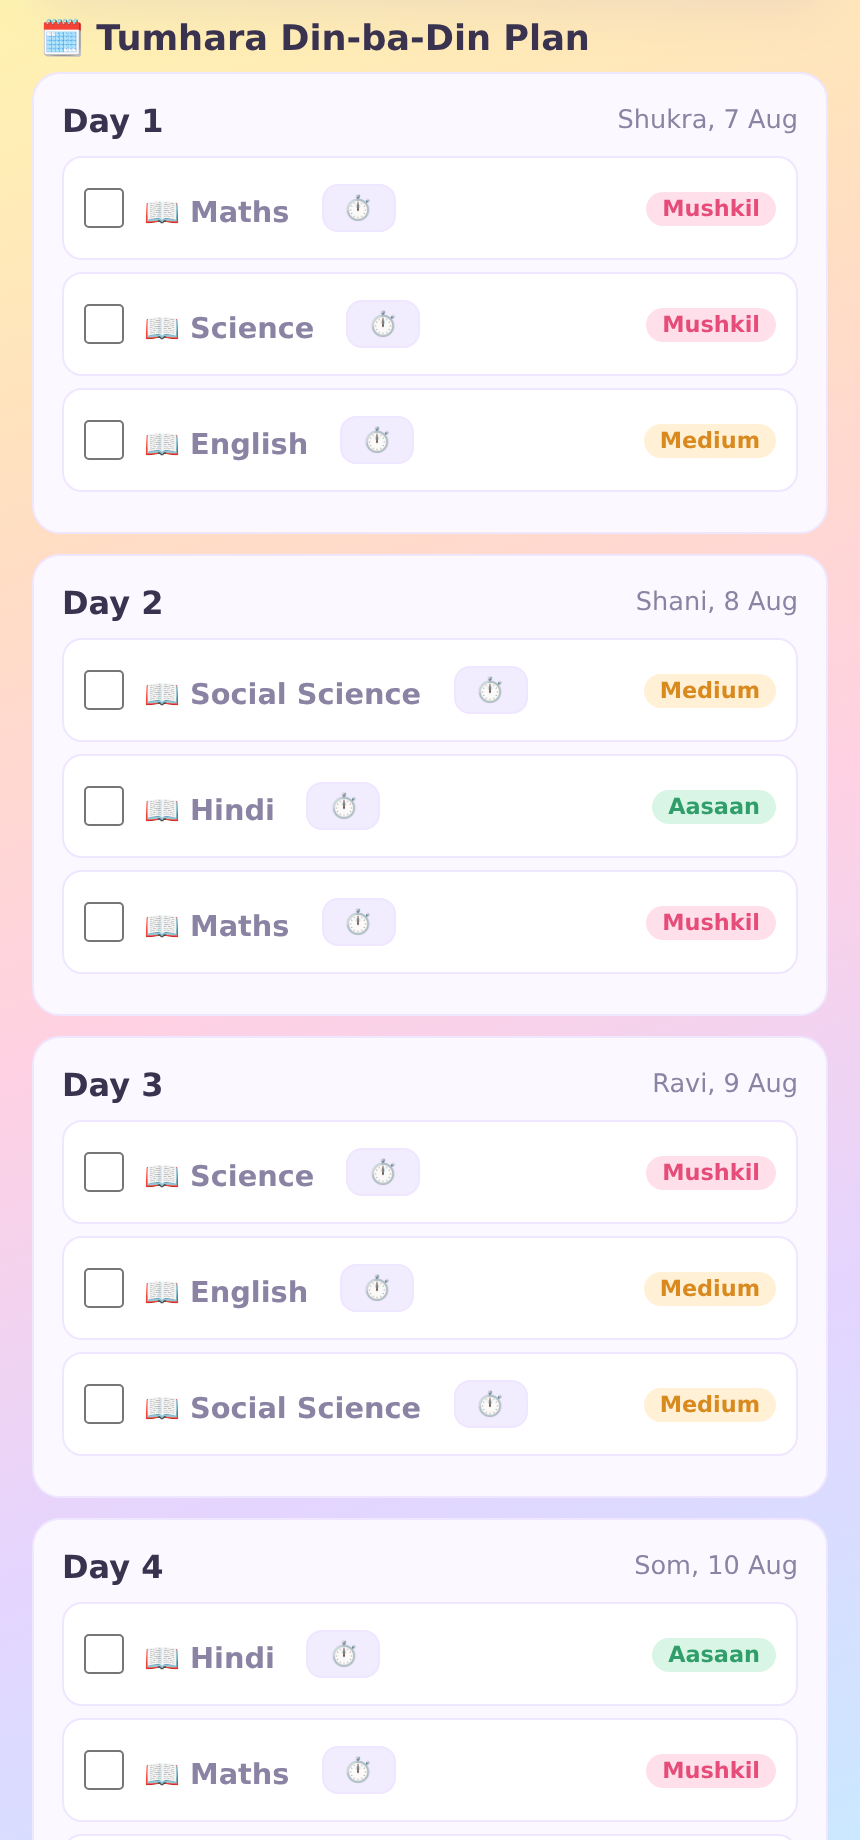Tick Science checkbox under Day 1

(104, 324)
